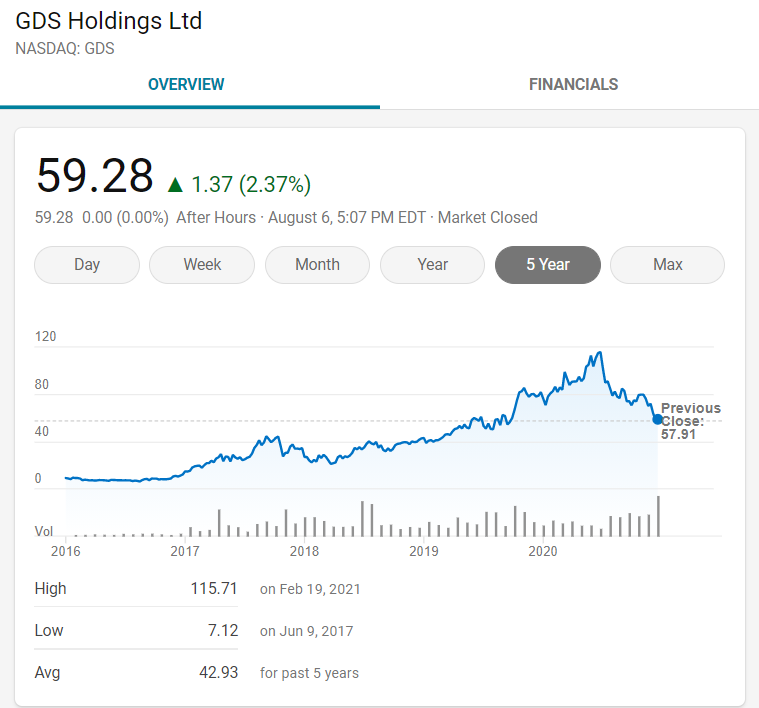
Task: Click the Vol label beside volume bars
Action: click(44, 531)
